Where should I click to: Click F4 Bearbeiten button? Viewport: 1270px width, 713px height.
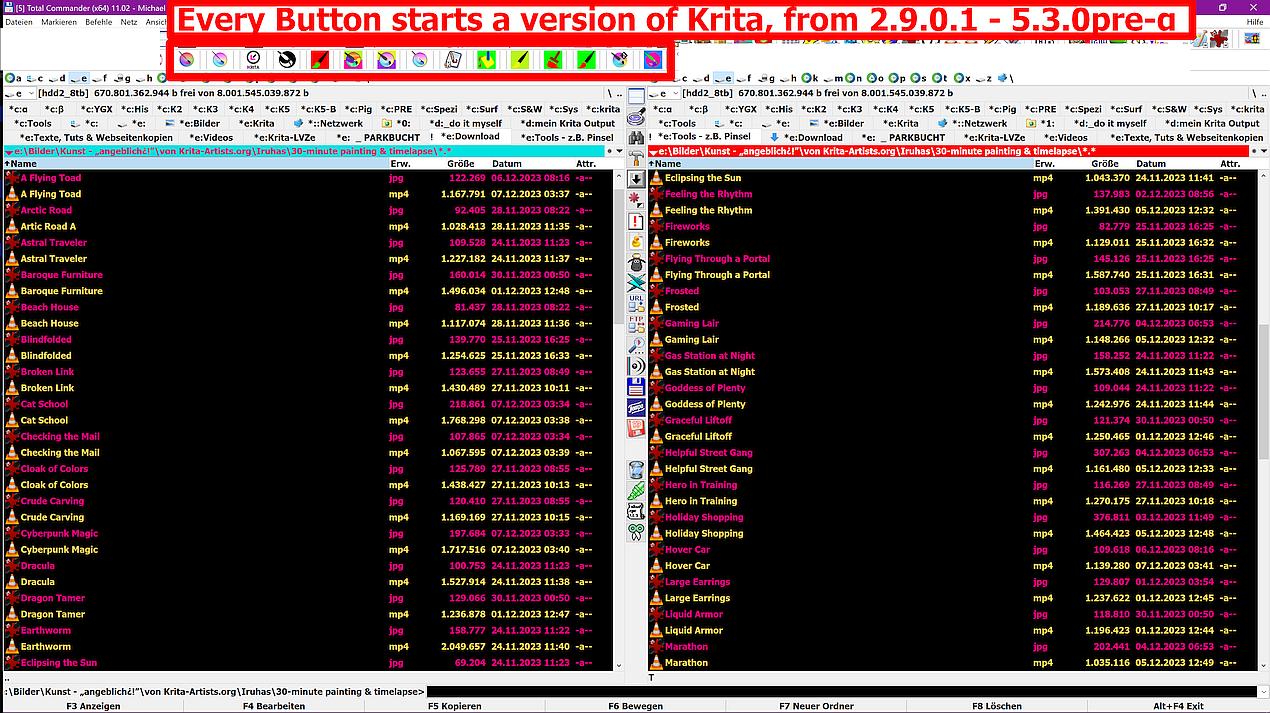[x=274, y=706]
